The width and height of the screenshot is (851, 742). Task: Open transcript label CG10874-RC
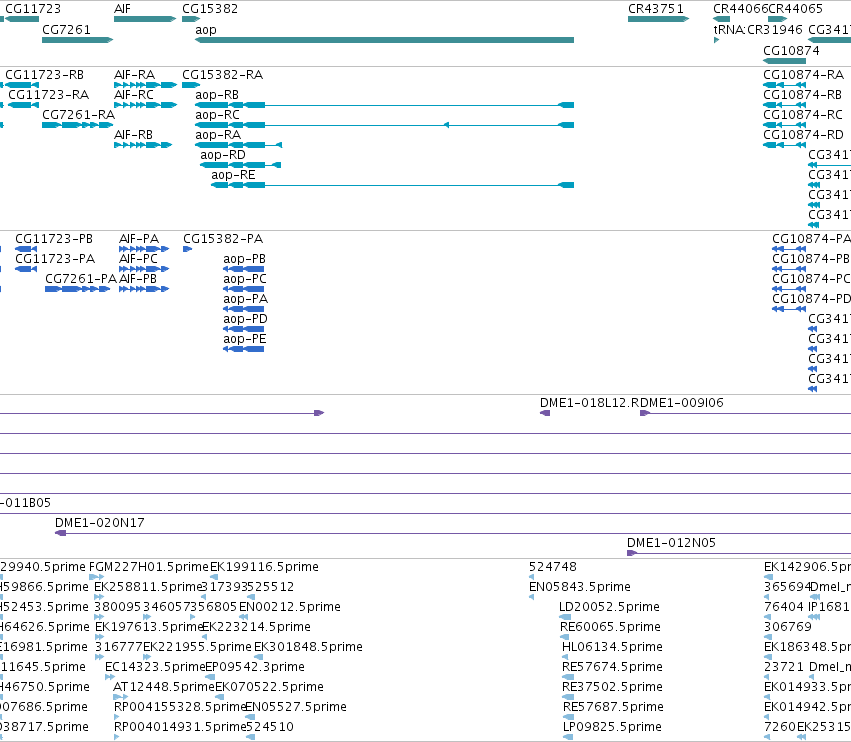[803, 115]
